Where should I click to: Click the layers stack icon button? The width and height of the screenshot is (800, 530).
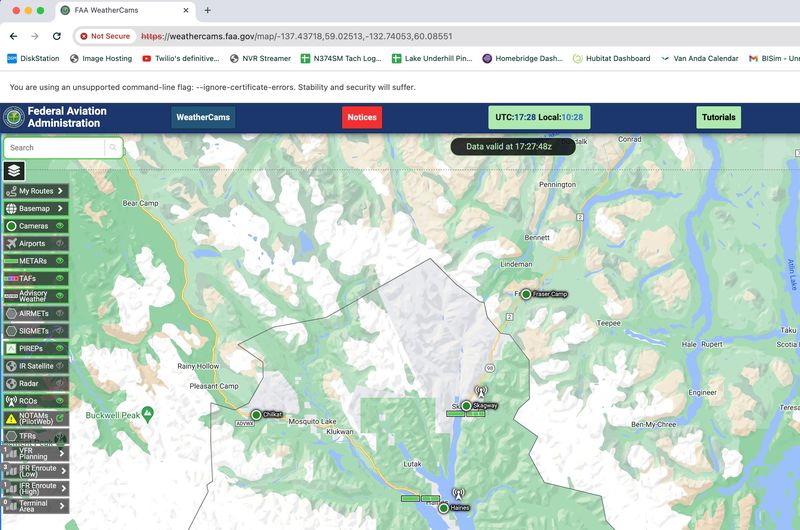point(14,170)
